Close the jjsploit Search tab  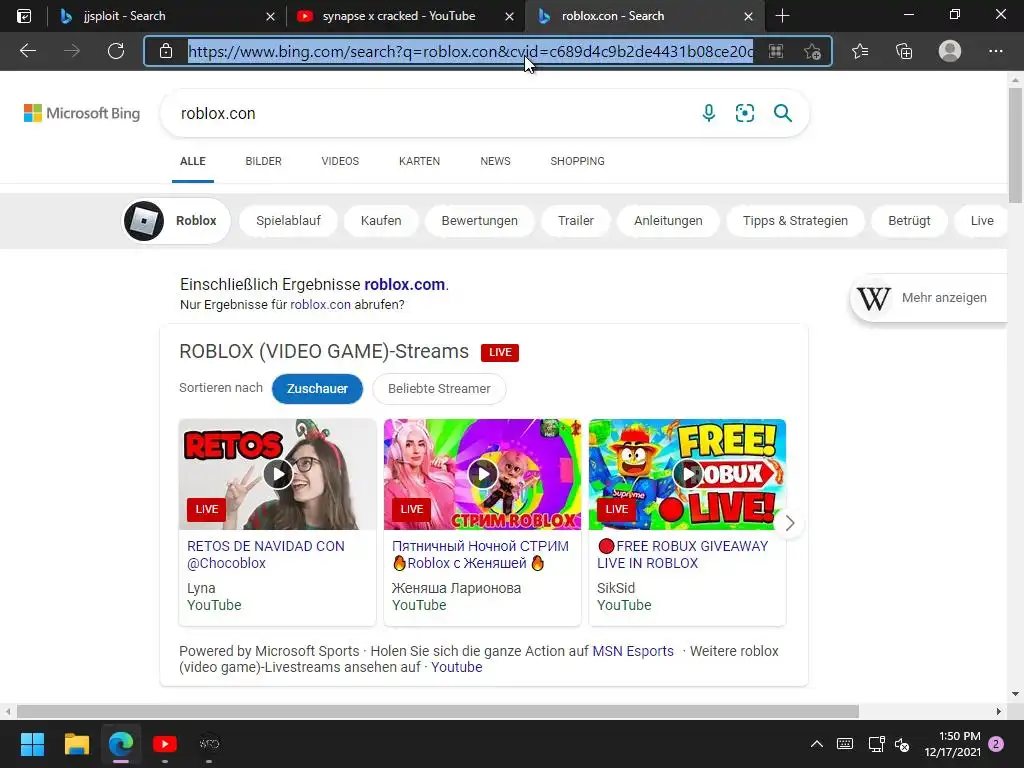tap(270, 16)
